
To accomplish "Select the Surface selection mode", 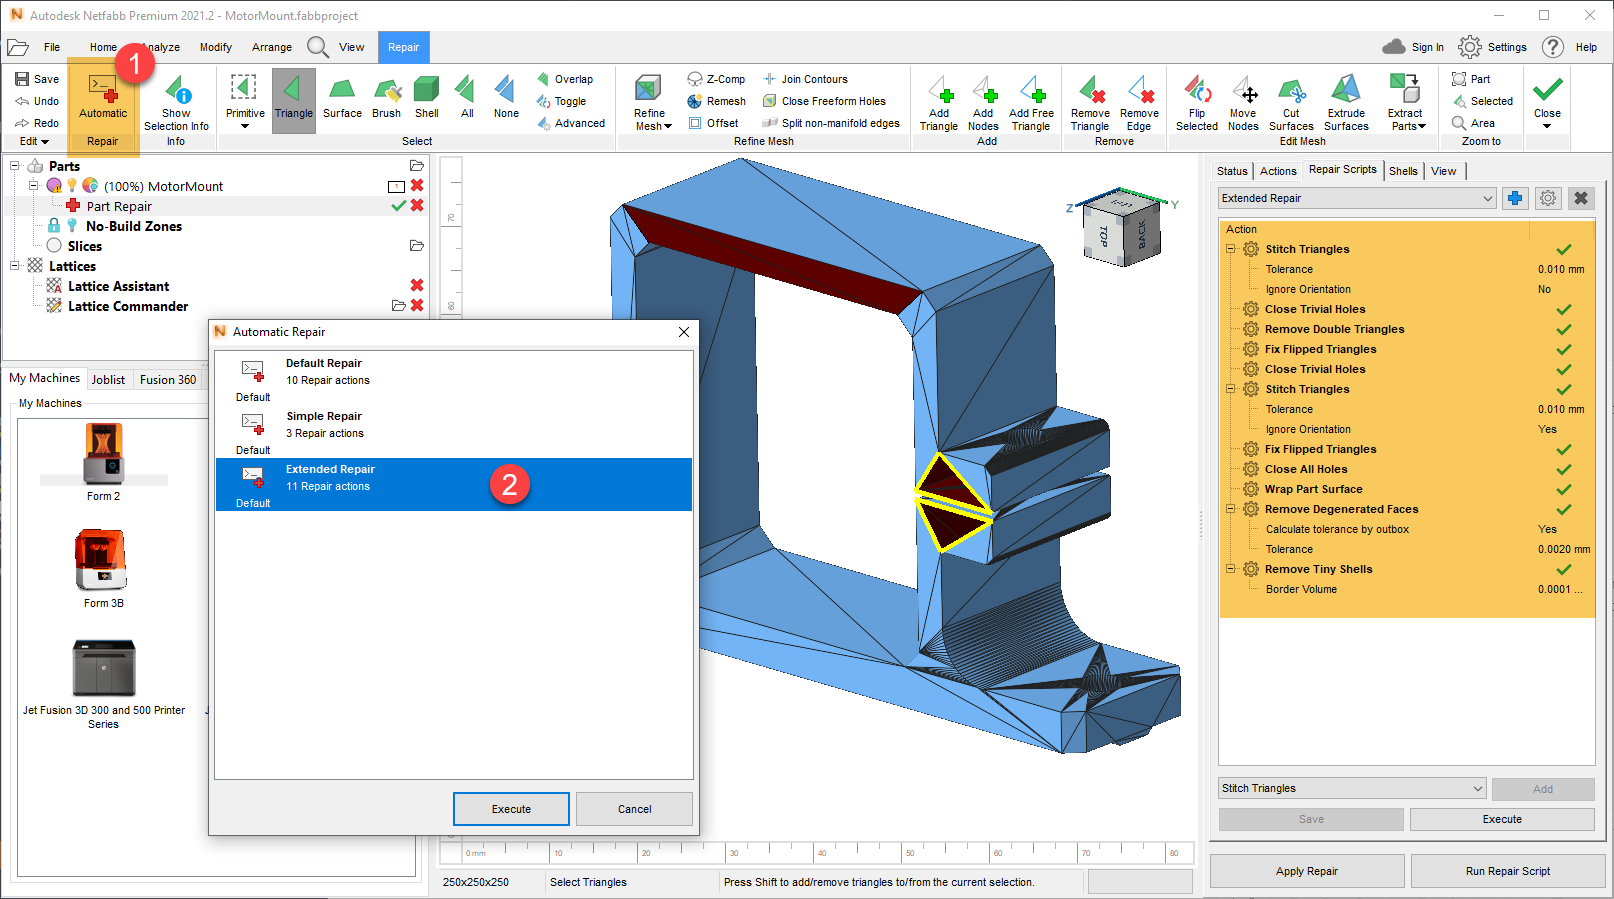I will (x=342, y=100).
